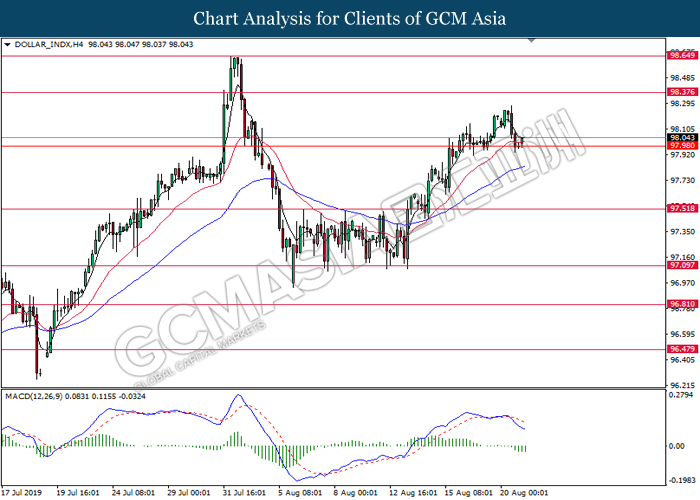Click the 97.097 support price tag
The height and width of the screenshot is (500, 700).
[x=681, y=266]
